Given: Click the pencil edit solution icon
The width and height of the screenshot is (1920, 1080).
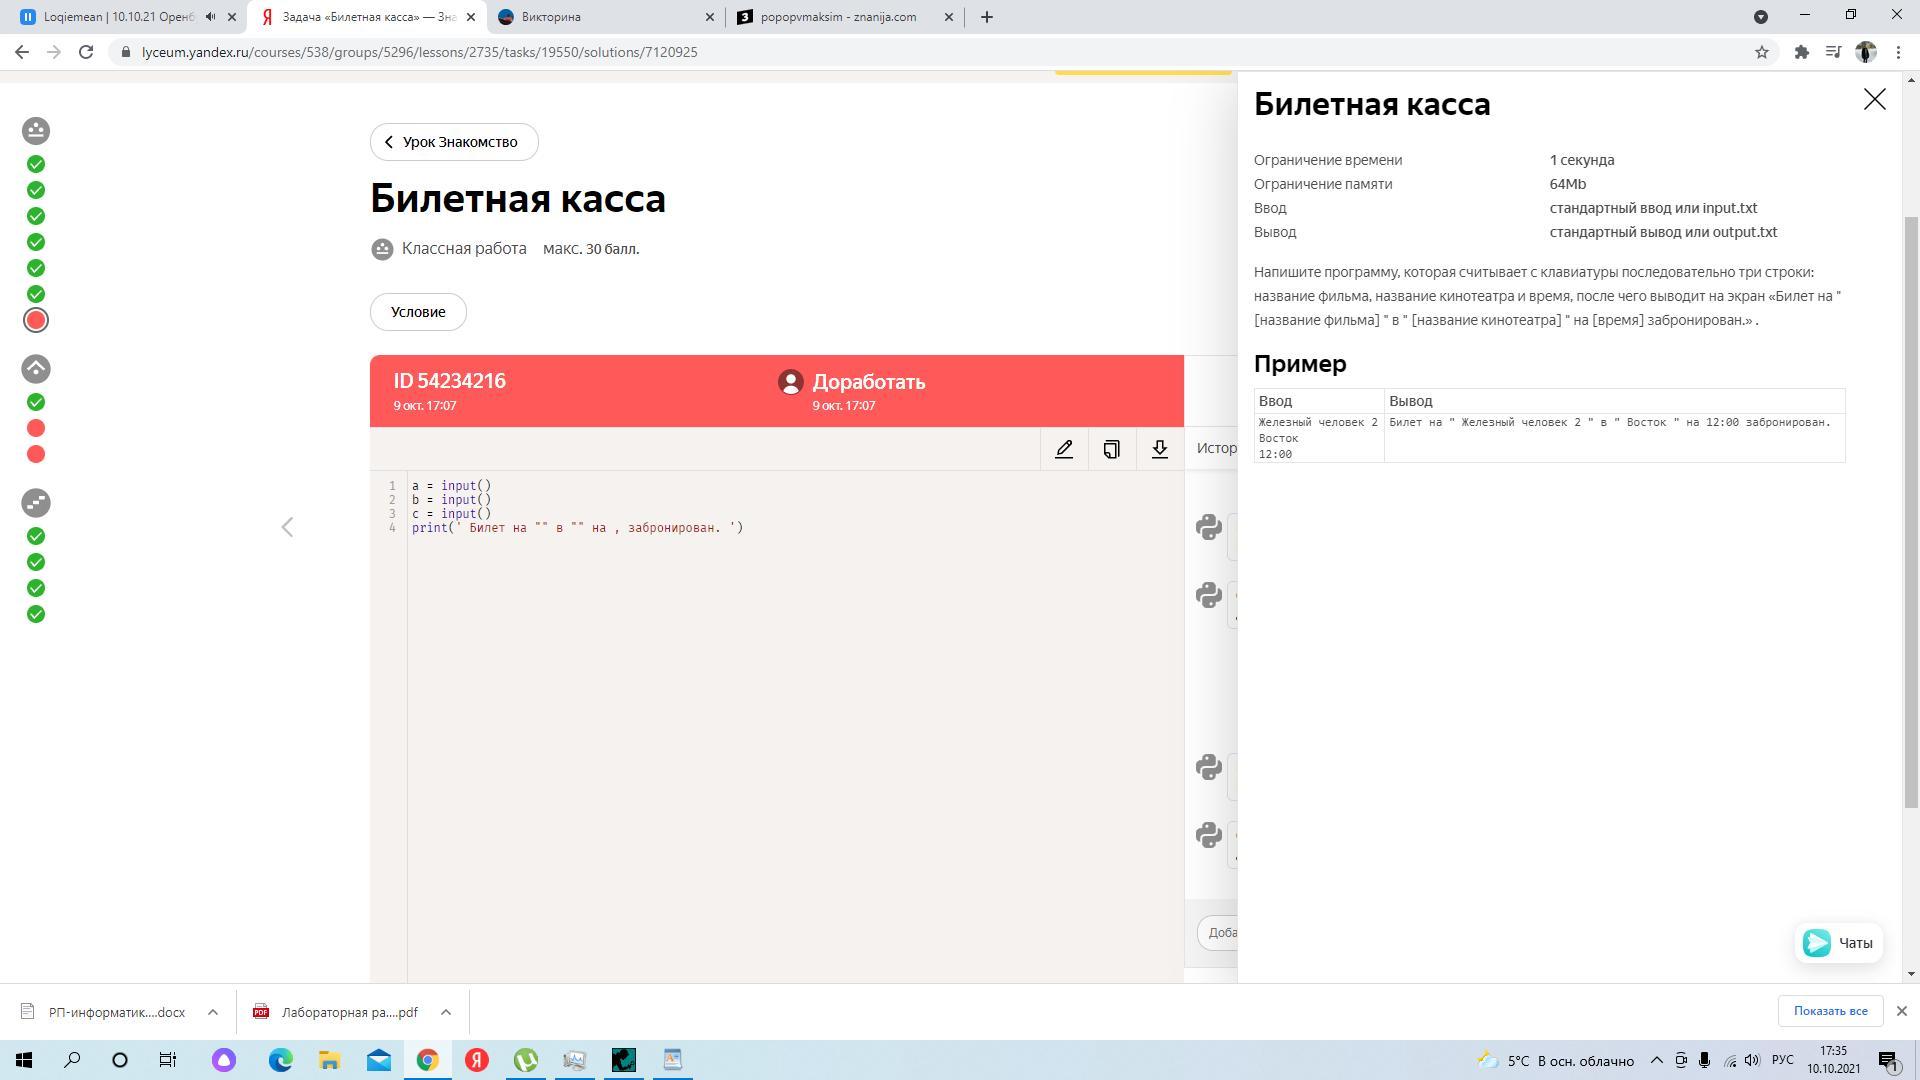Looking at the screenshot, I should pyautogui.click(x=1064, y=449).
